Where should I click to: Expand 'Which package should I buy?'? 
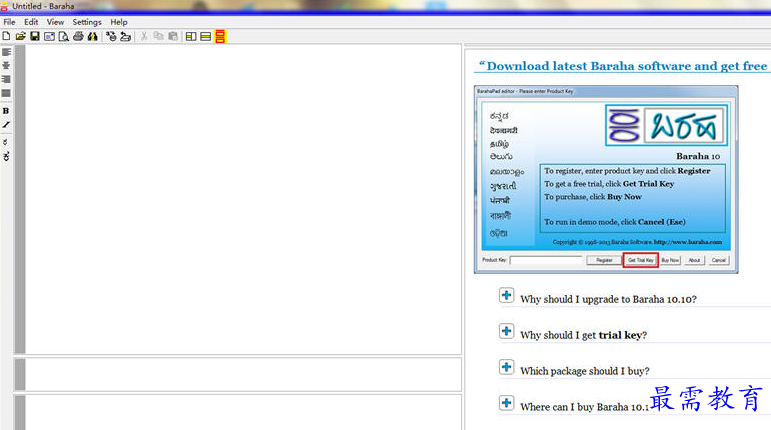click(x=506, y=367)
